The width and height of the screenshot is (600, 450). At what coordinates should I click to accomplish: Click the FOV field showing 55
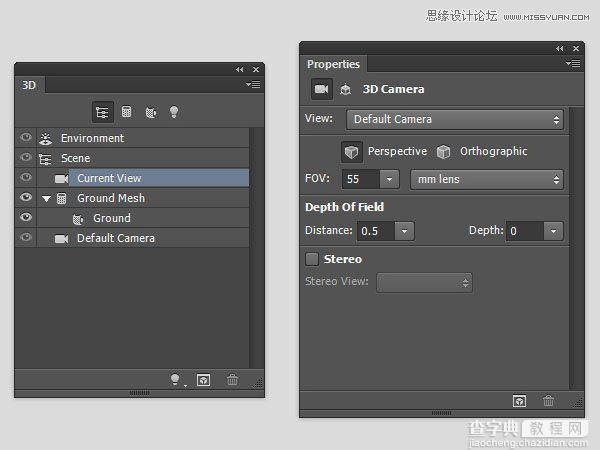coord(361,179)
